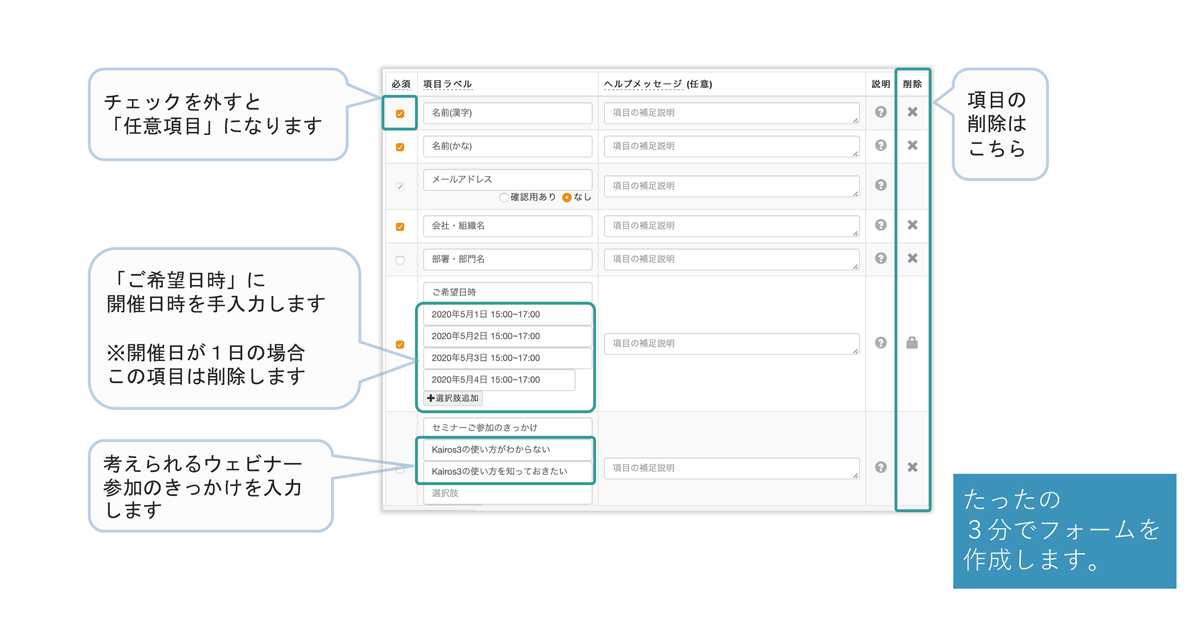
Task: Edit the 部署・部門名 label field
Action: click(507, 259)
